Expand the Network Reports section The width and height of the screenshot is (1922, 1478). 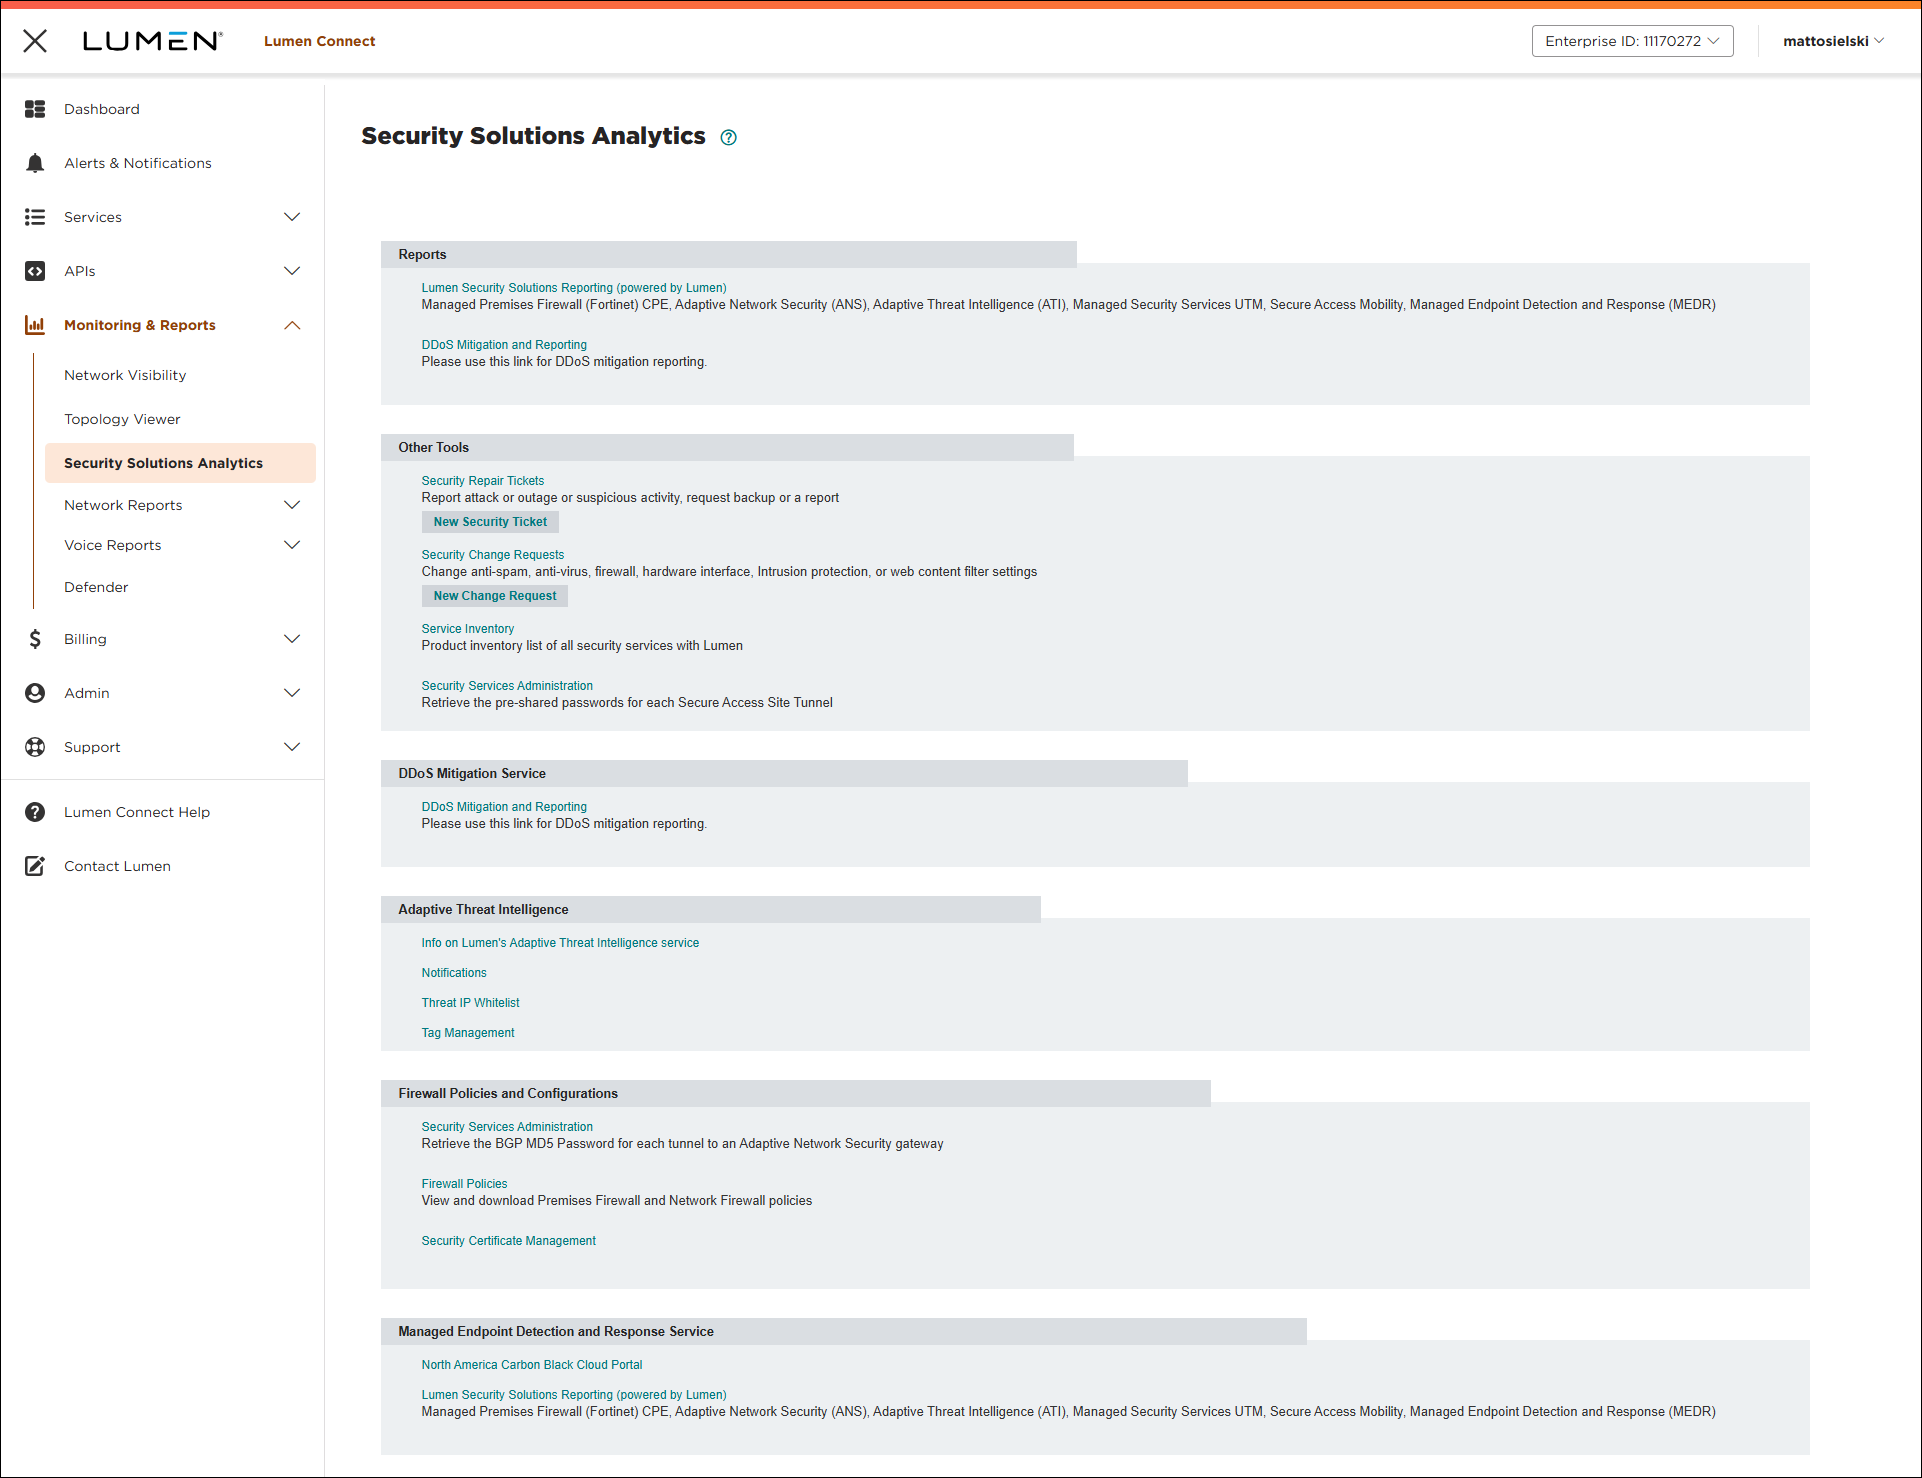[x=292, y=504]
